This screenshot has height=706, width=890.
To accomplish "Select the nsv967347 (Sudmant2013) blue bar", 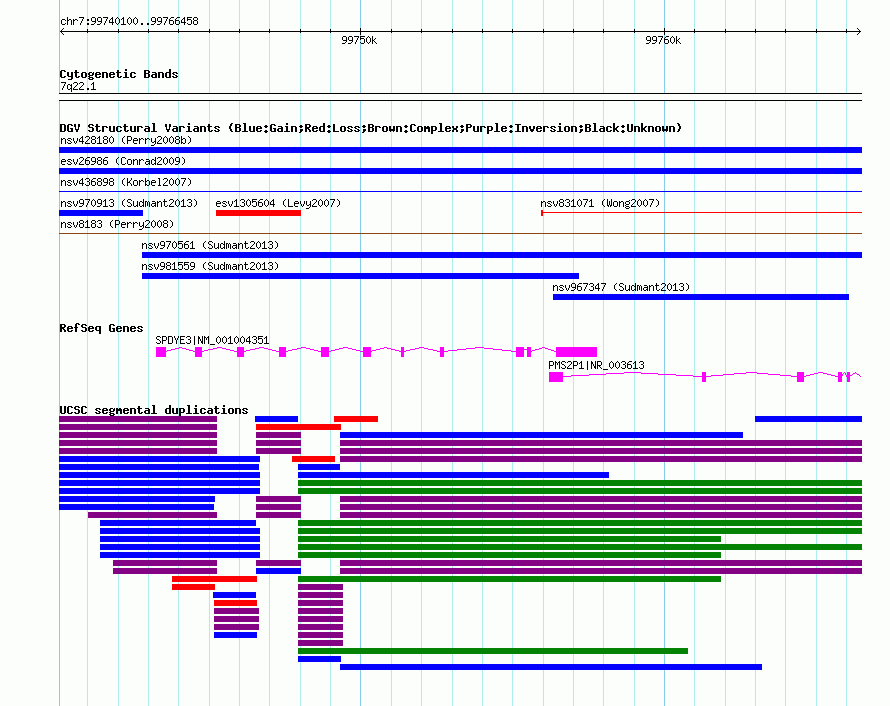I will [x=701, y=297].
